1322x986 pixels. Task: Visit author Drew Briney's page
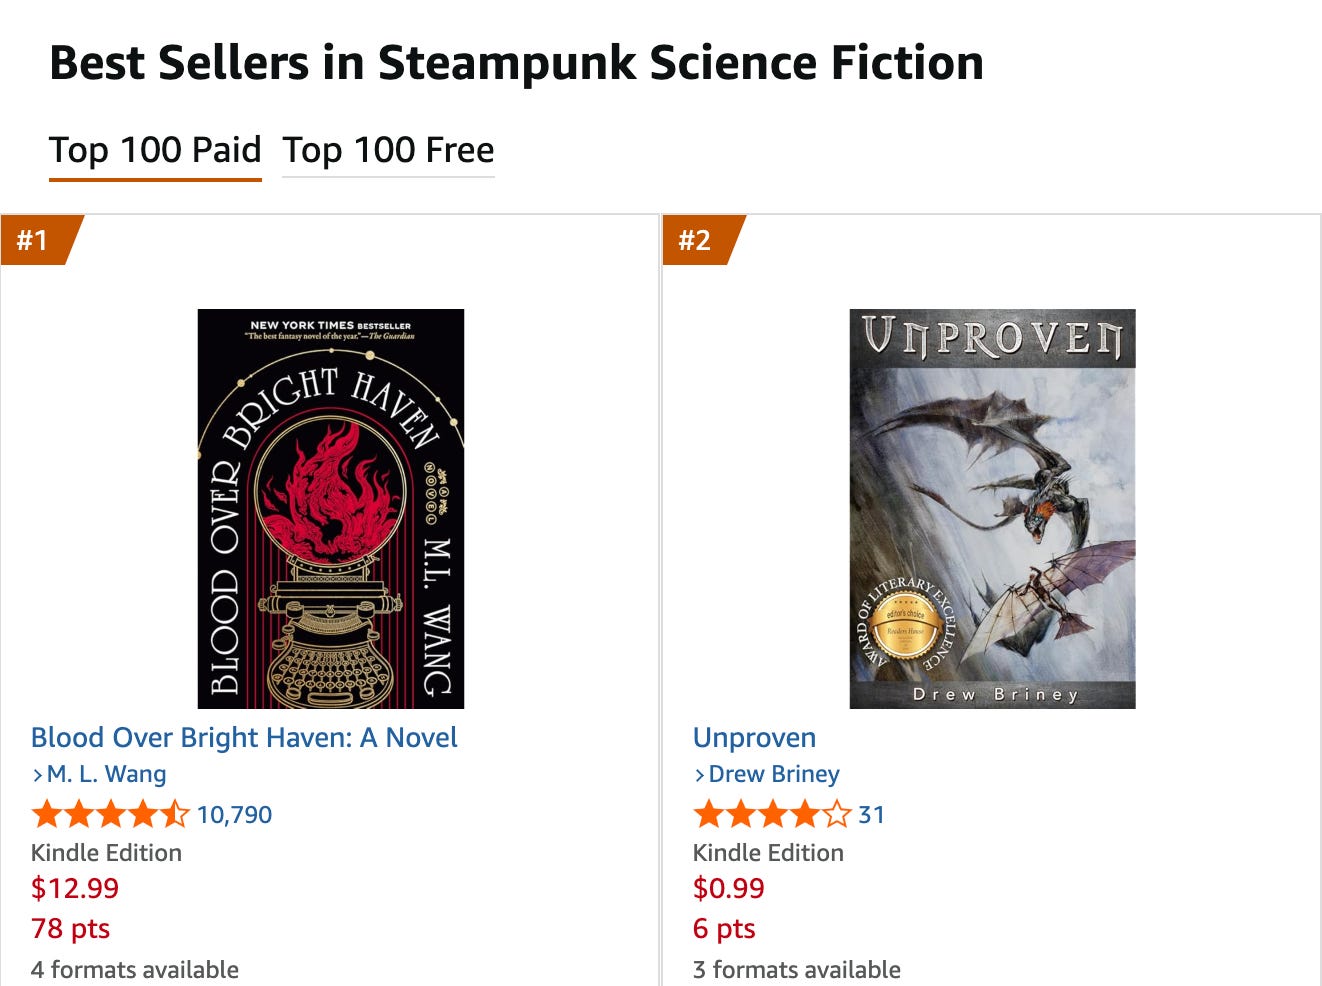tap(774, 774)
